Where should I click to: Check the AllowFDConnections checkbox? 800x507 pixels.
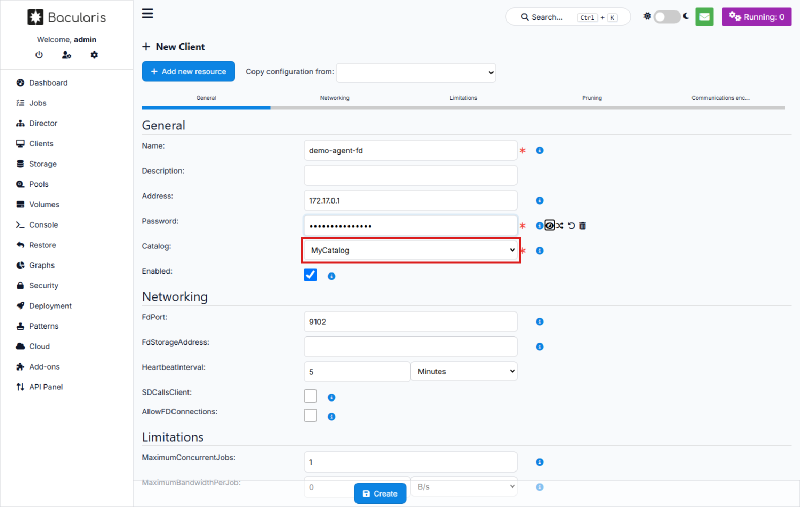(x=310, y=415)
